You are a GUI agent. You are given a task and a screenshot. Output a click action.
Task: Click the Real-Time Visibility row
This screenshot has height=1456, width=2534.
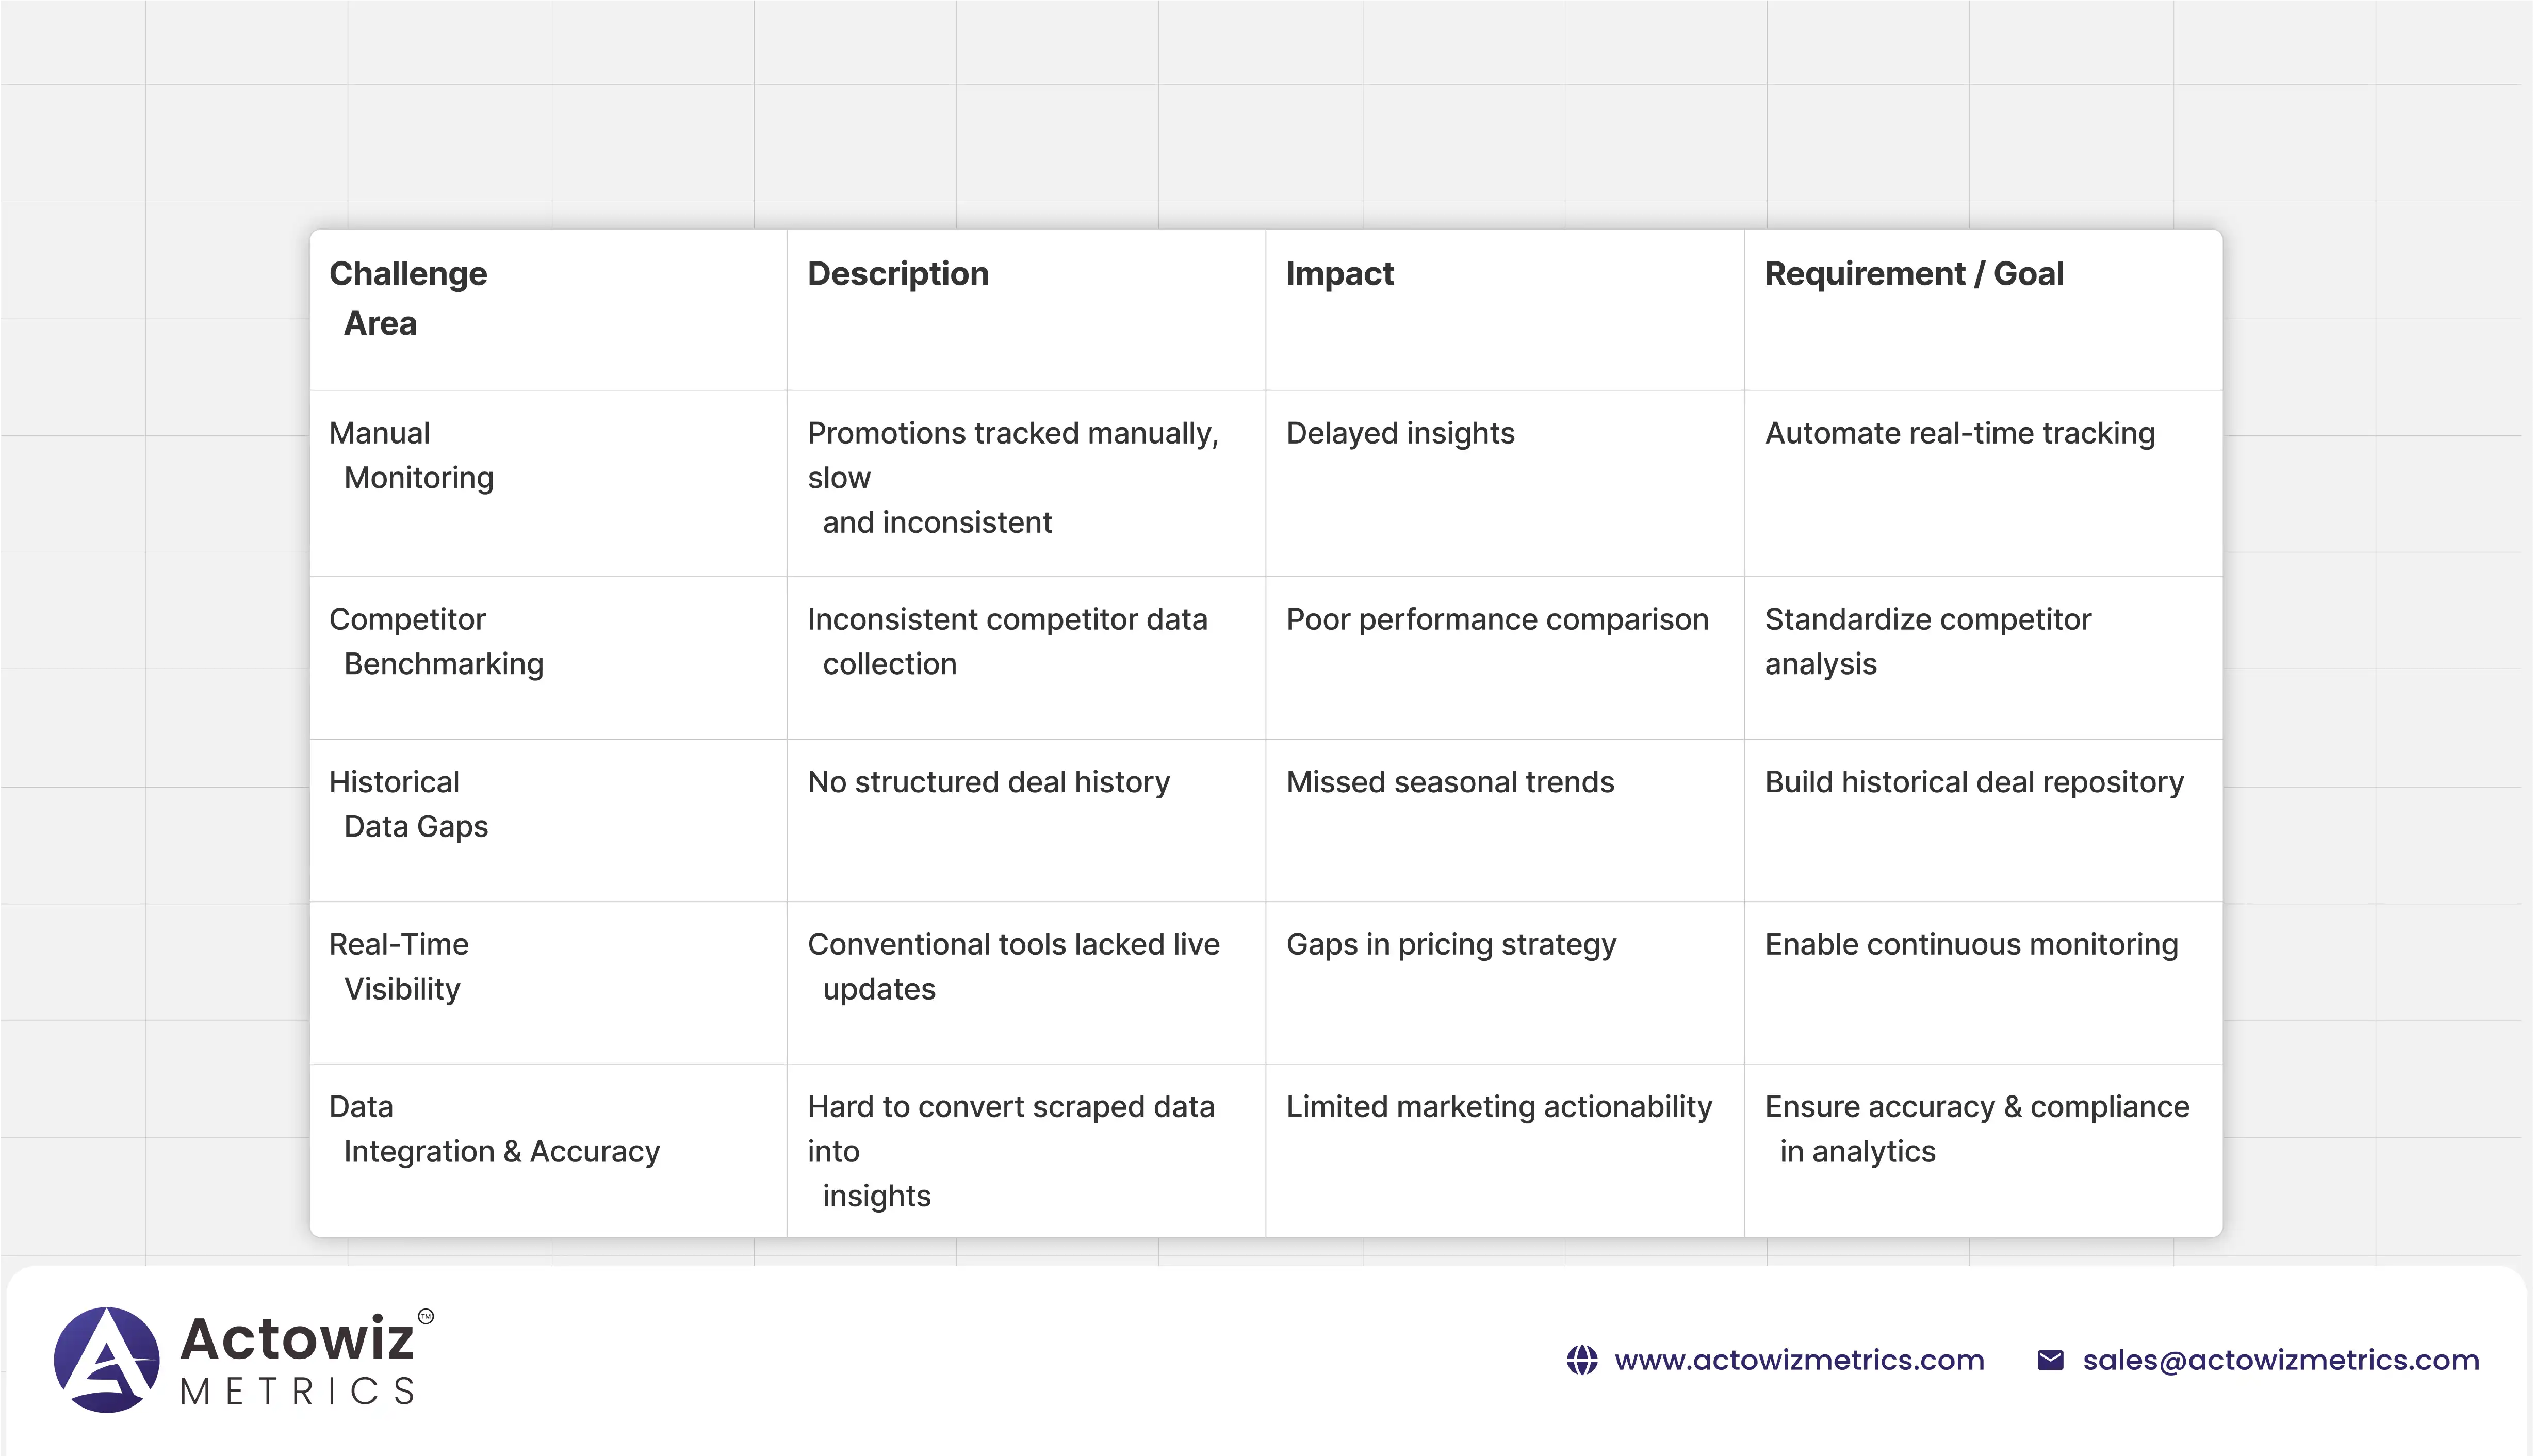(399, 966)
